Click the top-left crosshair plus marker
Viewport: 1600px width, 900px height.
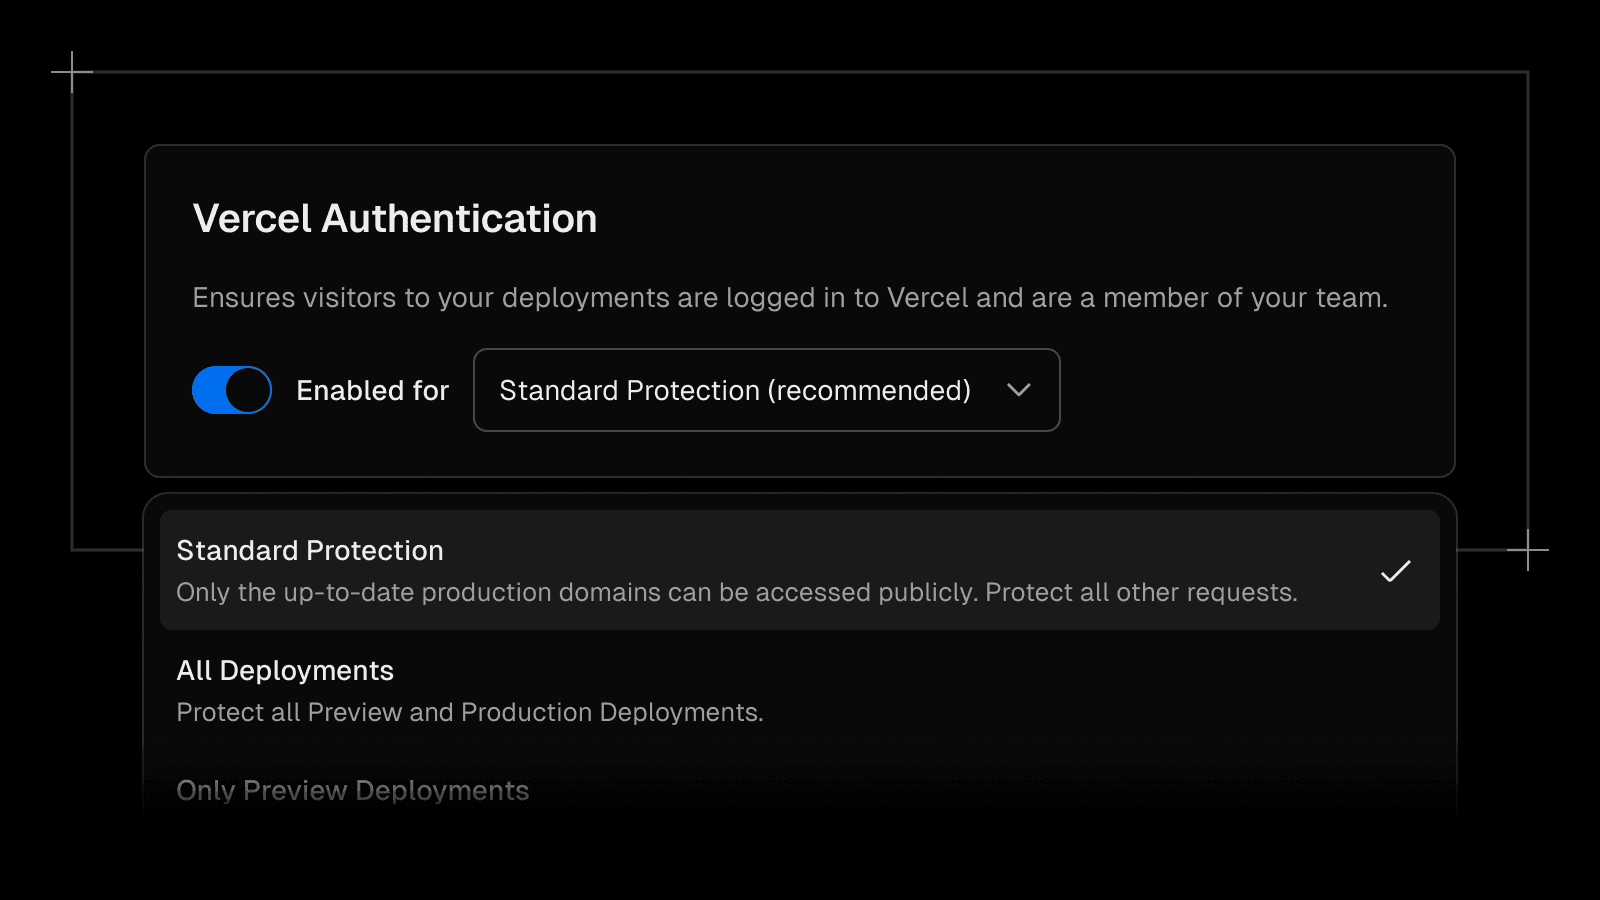(x=72, y=72)
